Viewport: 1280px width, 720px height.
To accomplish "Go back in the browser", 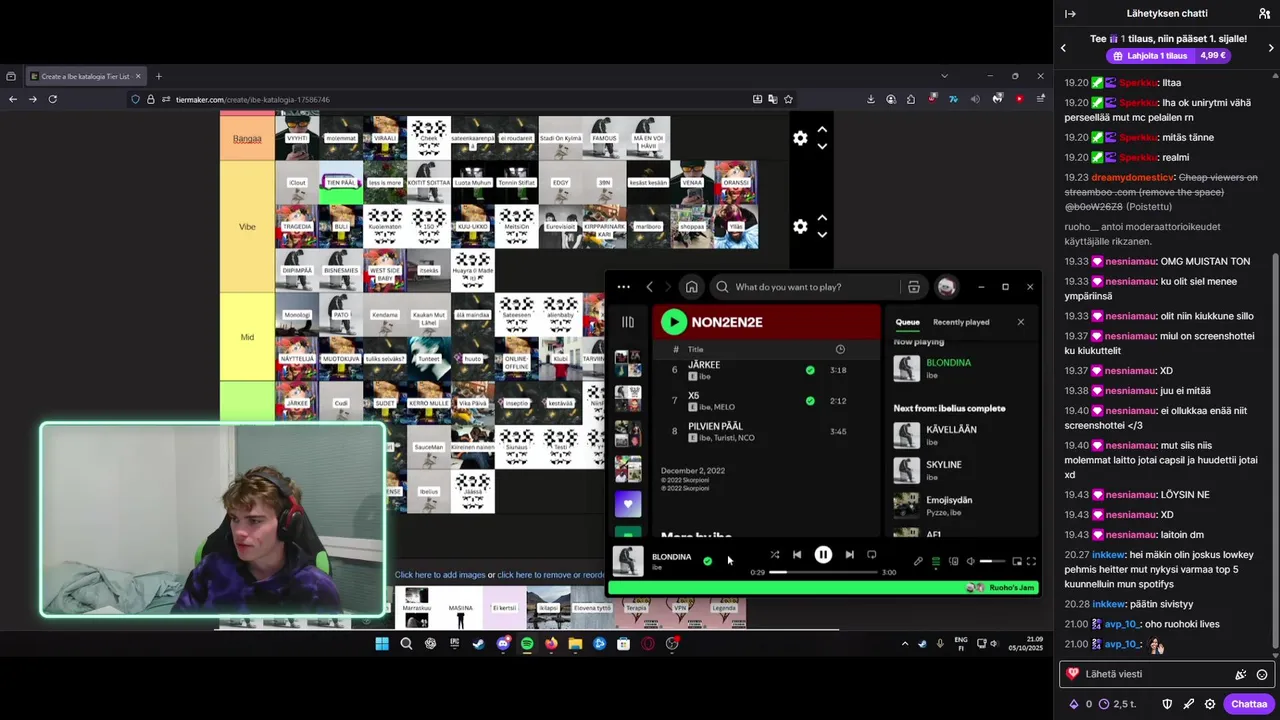I will pos(12,99).
